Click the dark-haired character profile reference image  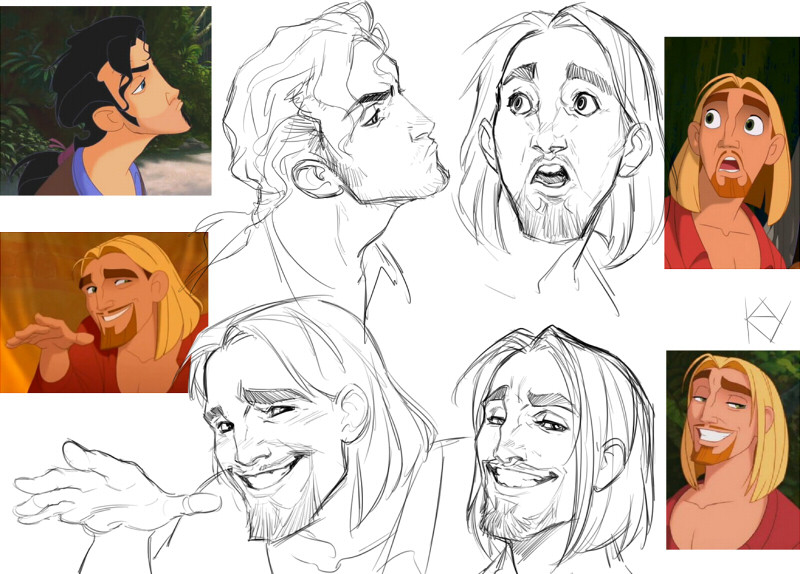tap(105, 100)
